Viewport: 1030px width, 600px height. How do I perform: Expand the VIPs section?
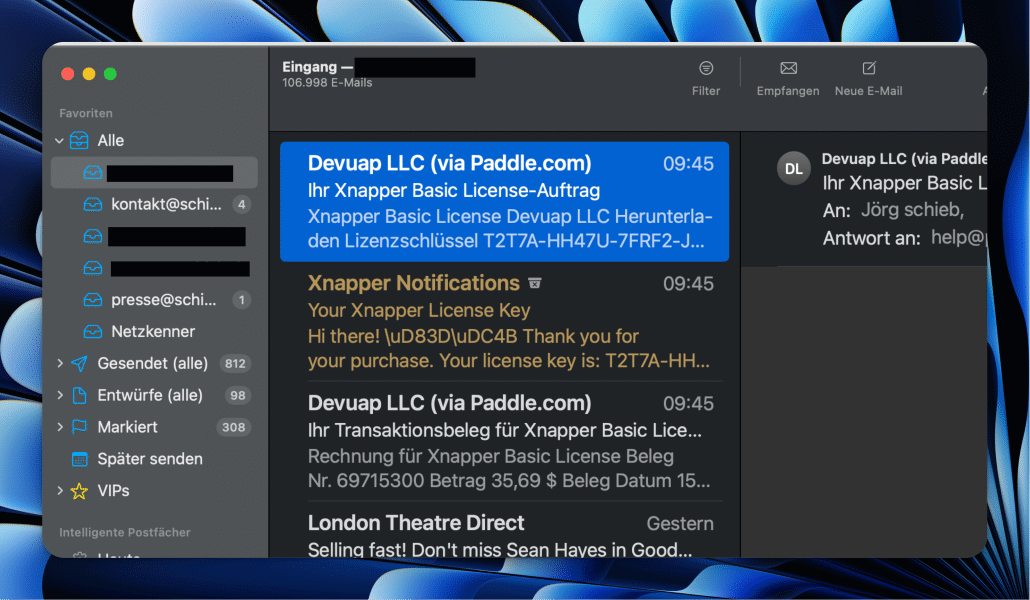pyautogui.click(x=59, y=491)
